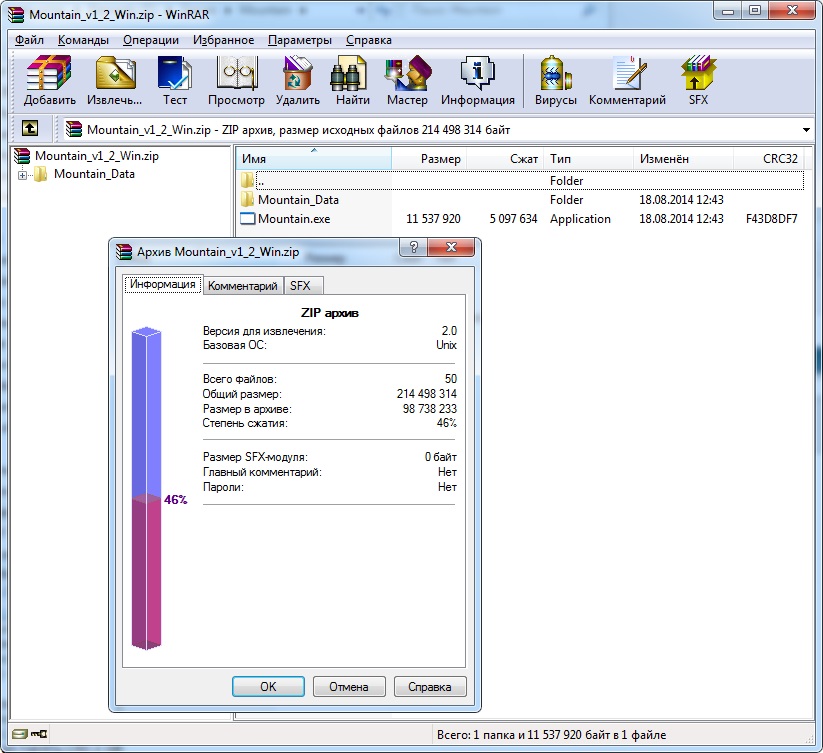Expand the Mountain_Data tree node
Screen dimensions: 823x753
pyautogui.click(x=22, y=175)
